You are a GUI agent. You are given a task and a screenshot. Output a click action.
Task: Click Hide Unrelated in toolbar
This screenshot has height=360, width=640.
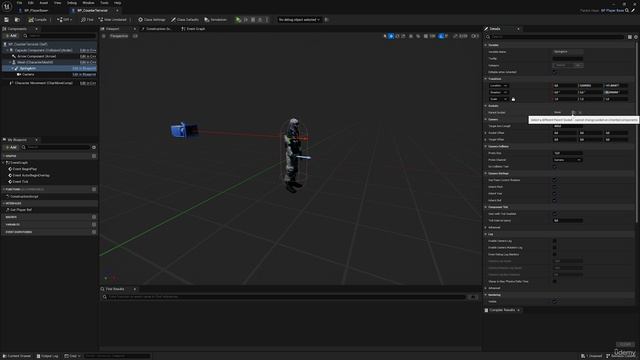[x=113, y=20]
